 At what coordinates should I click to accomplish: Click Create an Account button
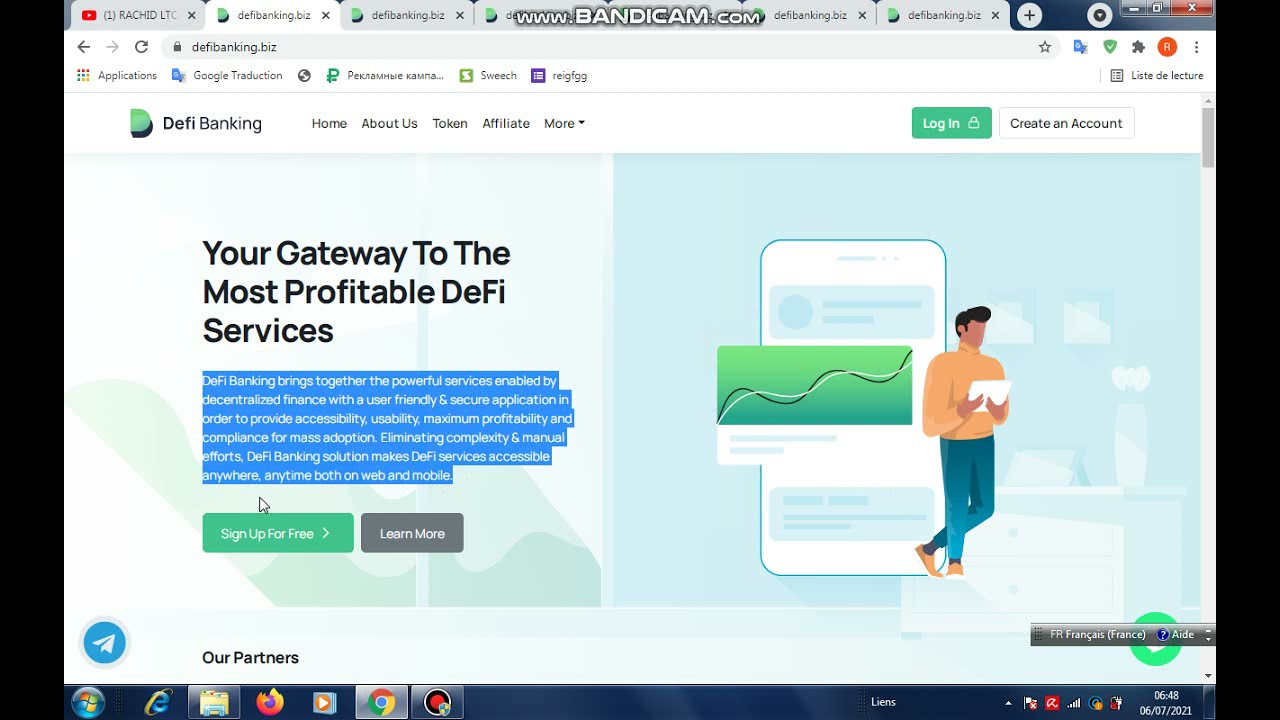[x=1066, y=123]
